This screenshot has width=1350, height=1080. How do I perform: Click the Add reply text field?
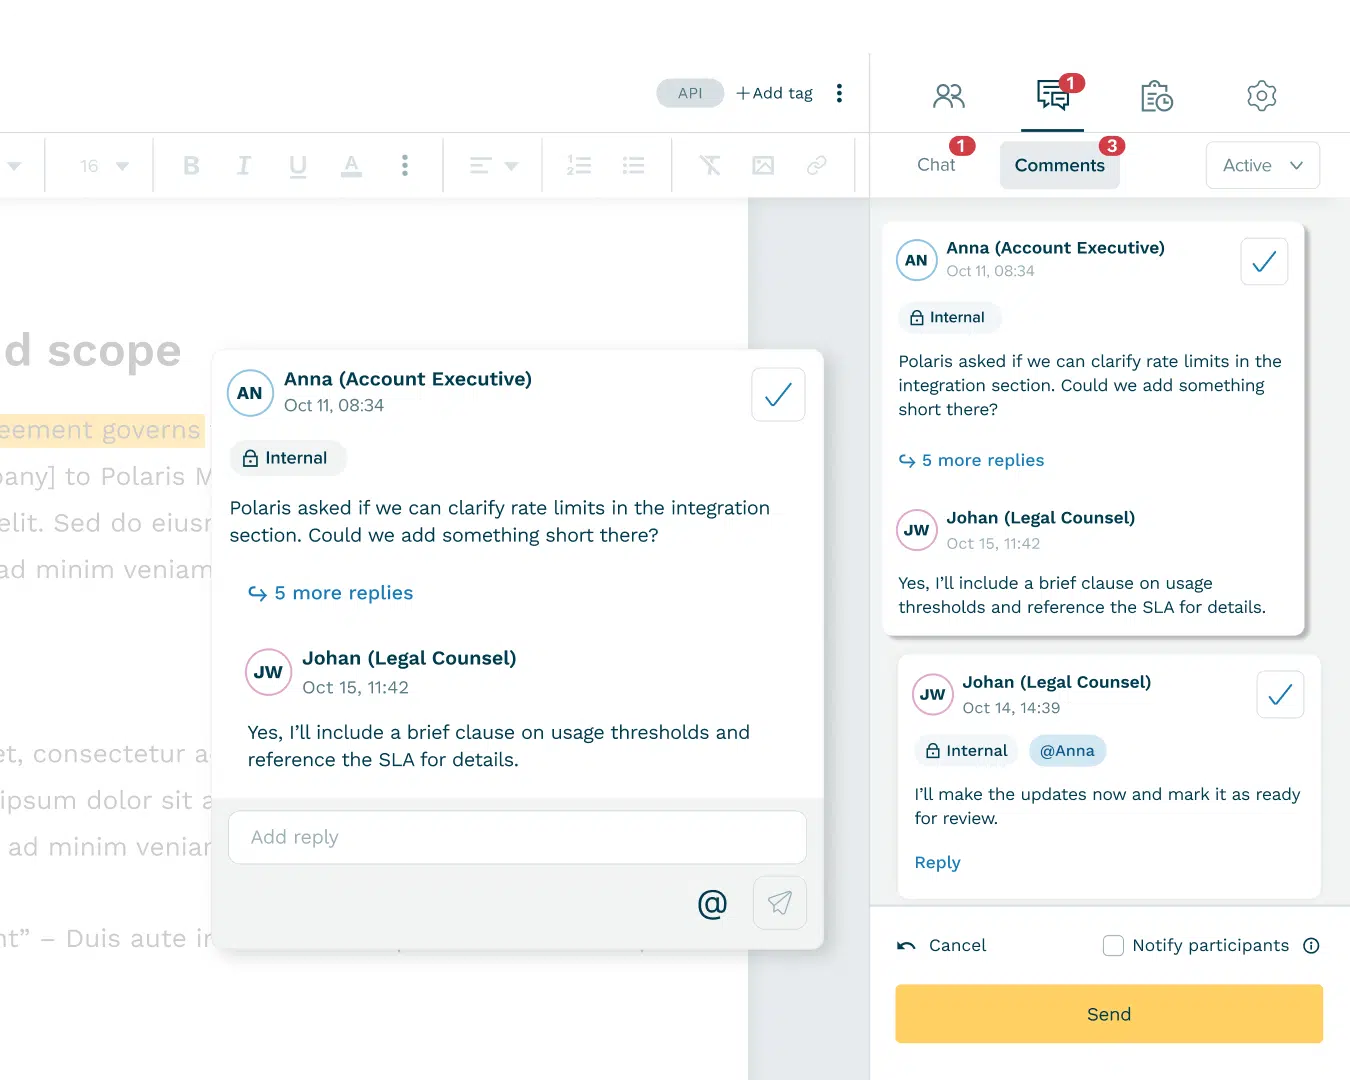(x=517, y=837)
